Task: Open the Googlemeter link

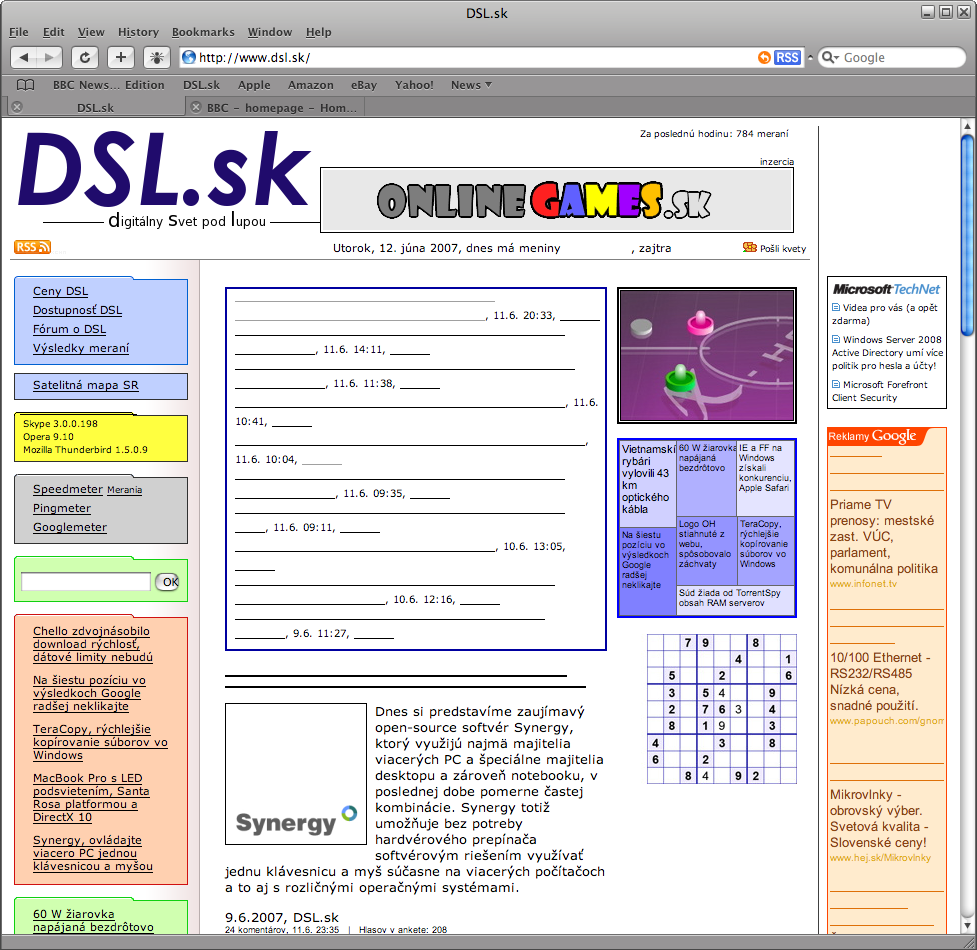Action: pos(70,528)
